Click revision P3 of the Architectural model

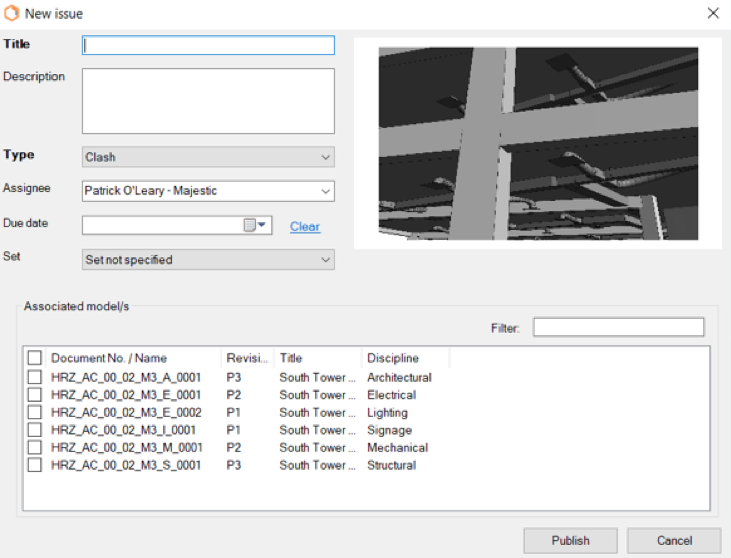pos(234,377)
